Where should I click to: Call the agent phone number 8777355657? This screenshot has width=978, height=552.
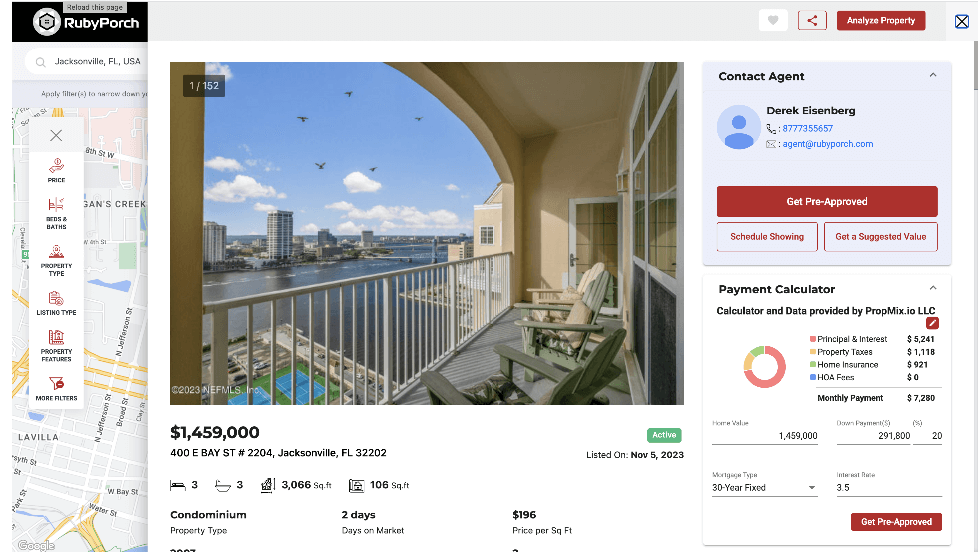pos(807,128)
